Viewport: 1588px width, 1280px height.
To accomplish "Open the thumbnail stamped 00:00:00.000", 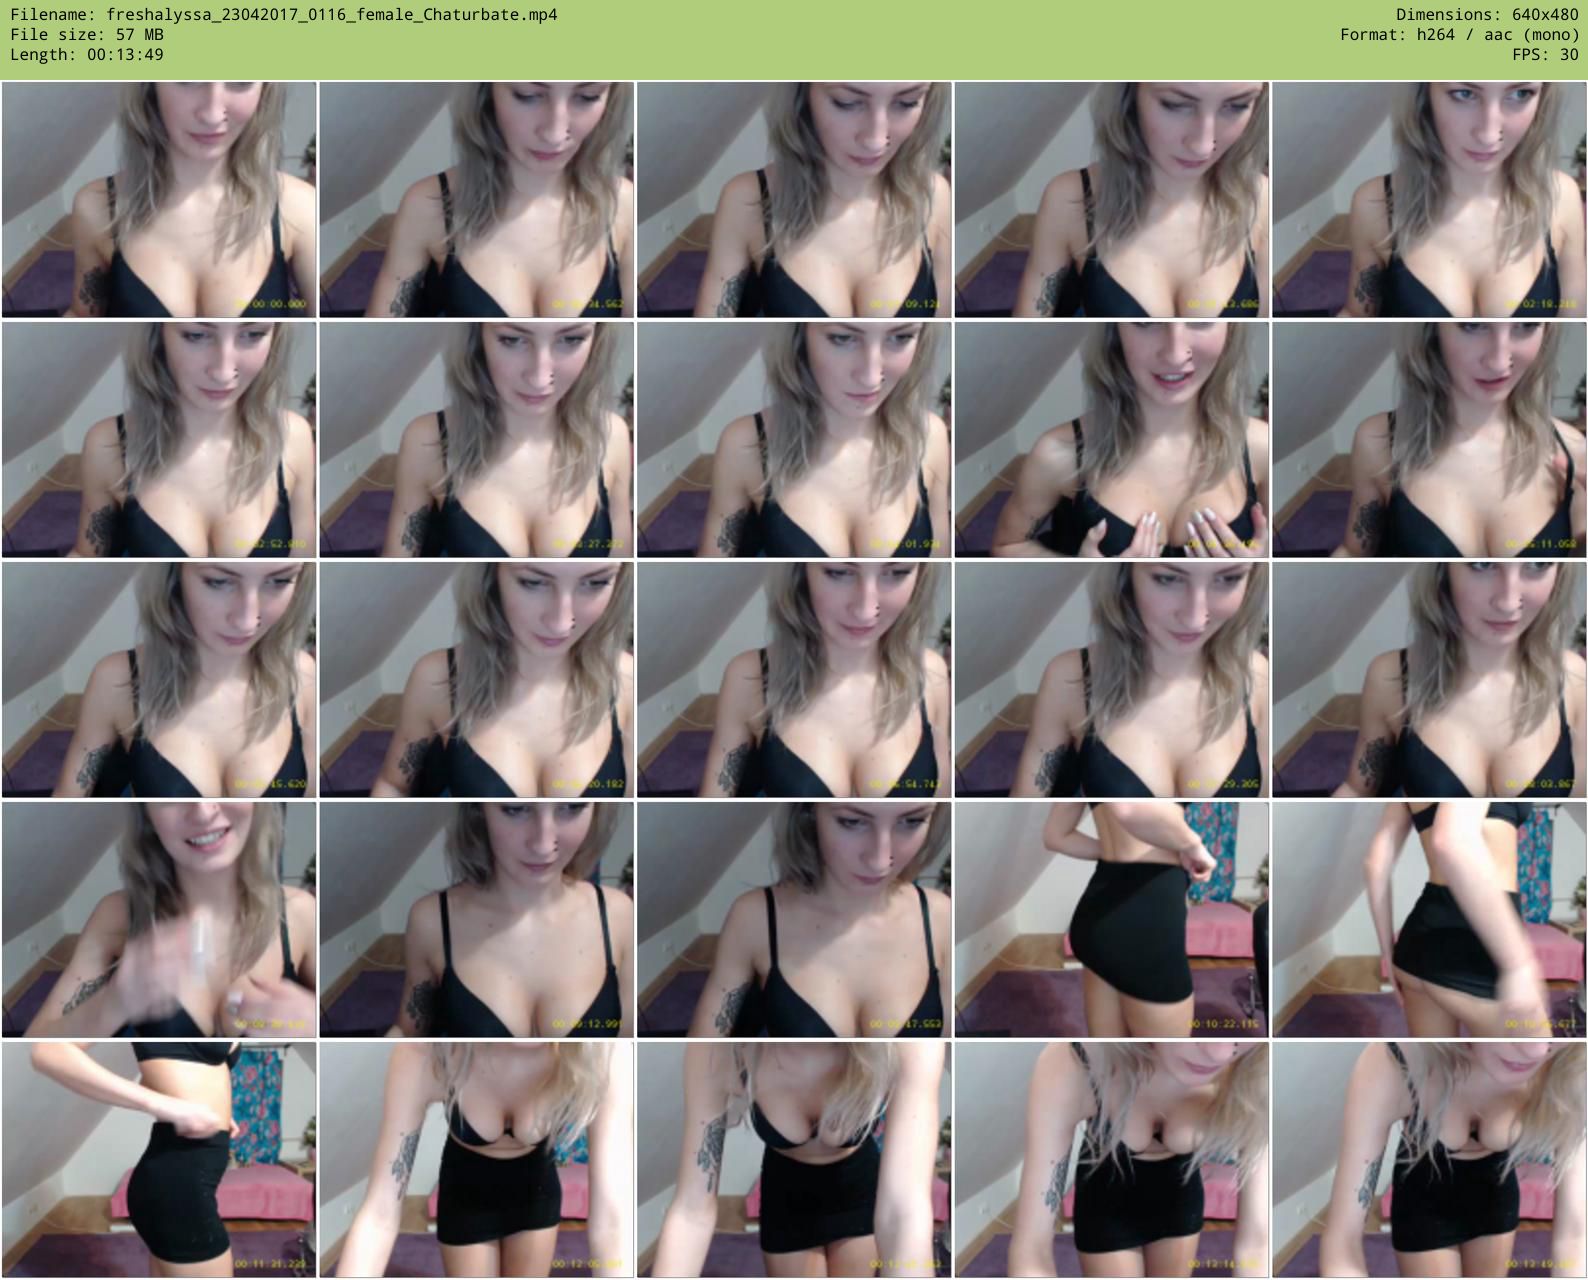I will (x=159, y=200).
